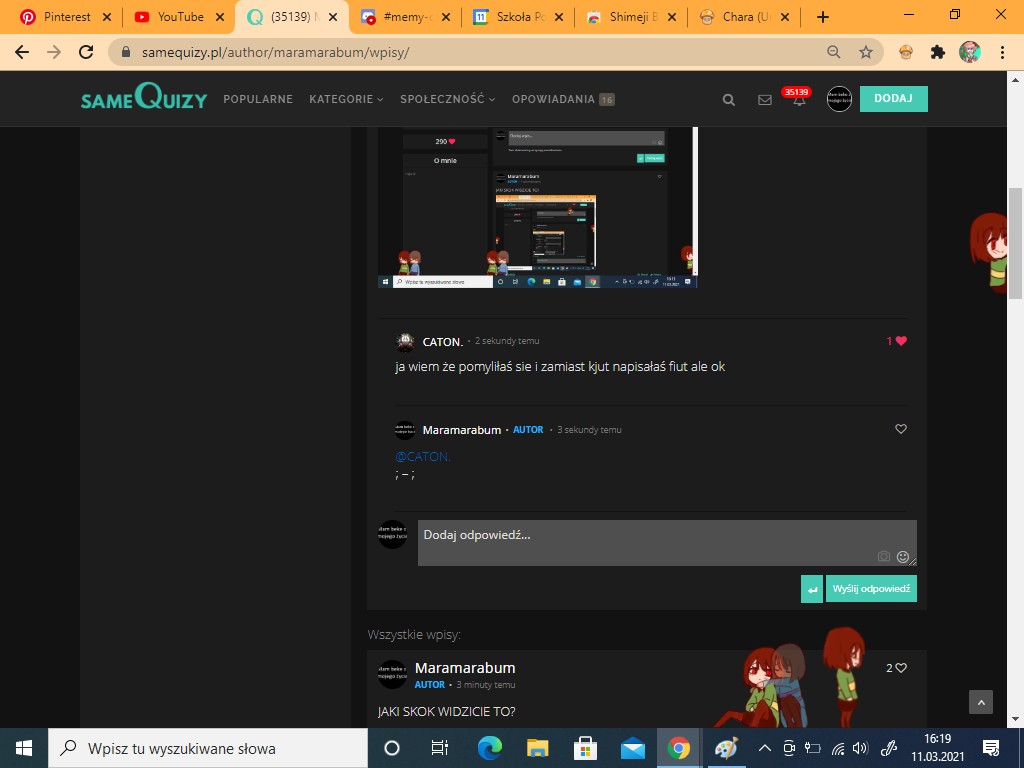The width and height of the screenshot is (1024, 768).
Task: Open the user profile avatar menu
Action: click(x=839, y=99)
